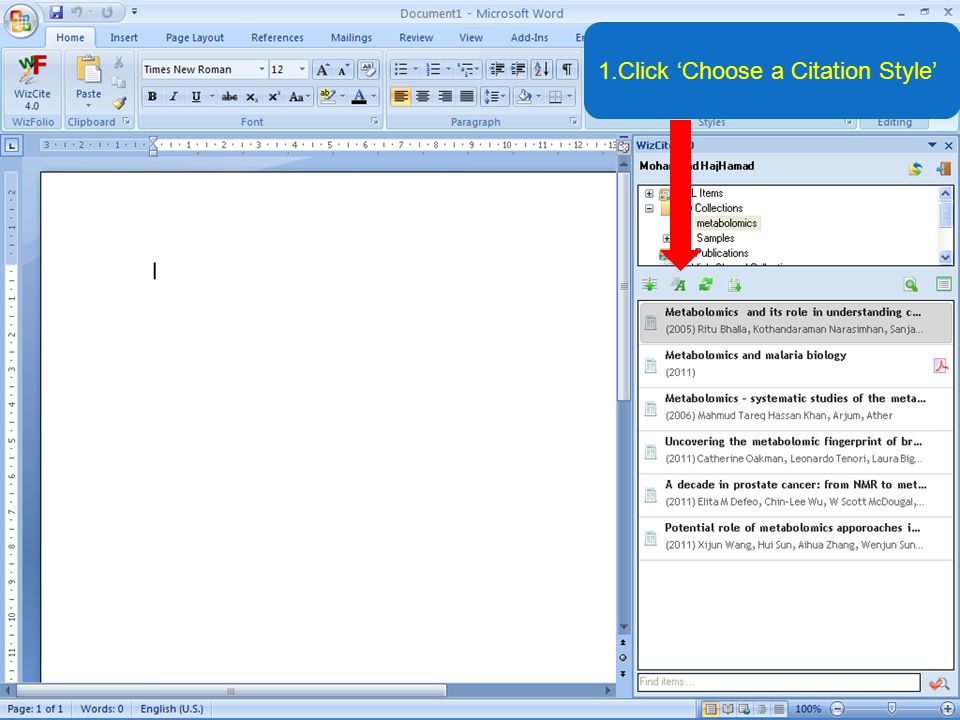Screen dimensions: 960x720
Task: Click the Insert Citation icon in WizCite
Action: click(x=650, y=285)
